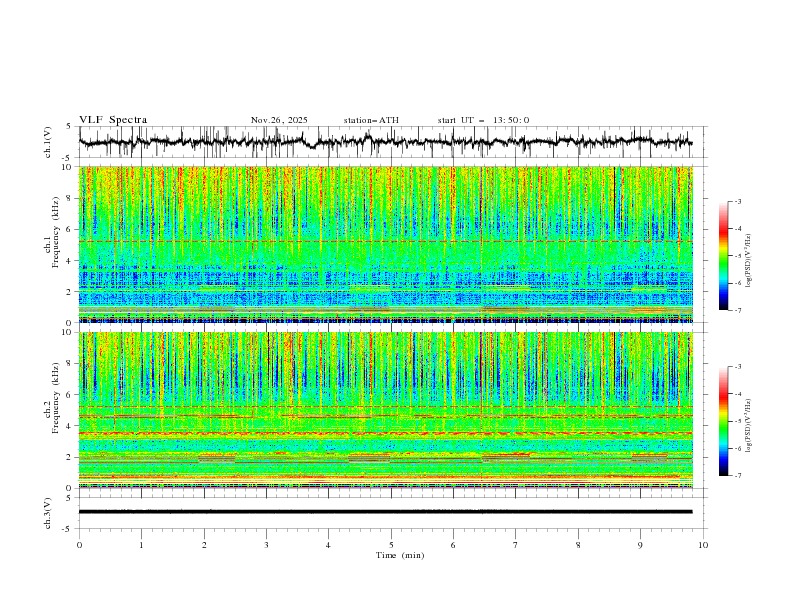The width and height of the screenshot is (792, 612).
Task: Click time-axis tick label "6"
Action: (453, 545)
